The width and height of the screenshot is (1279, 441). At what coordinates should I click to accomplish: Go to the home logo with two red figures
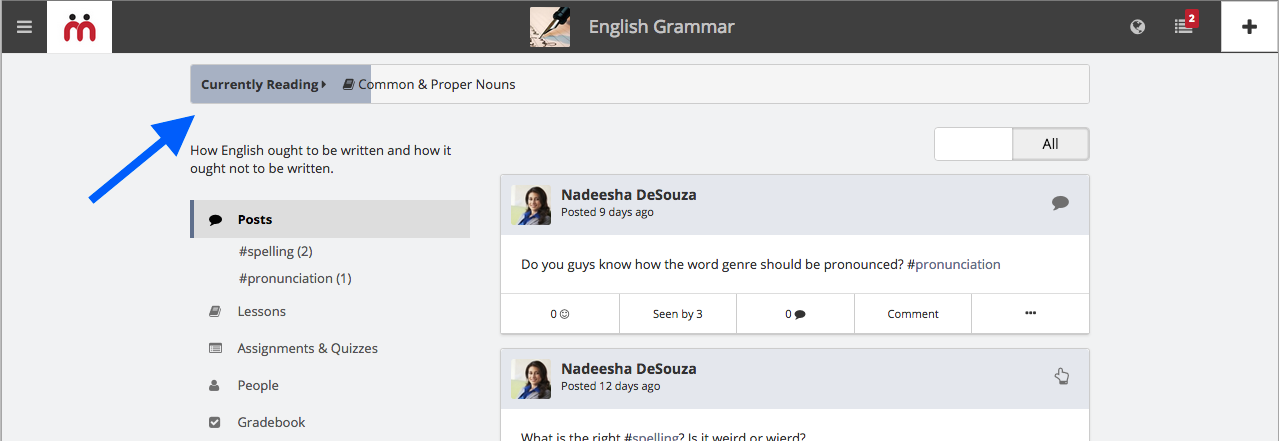79,27
